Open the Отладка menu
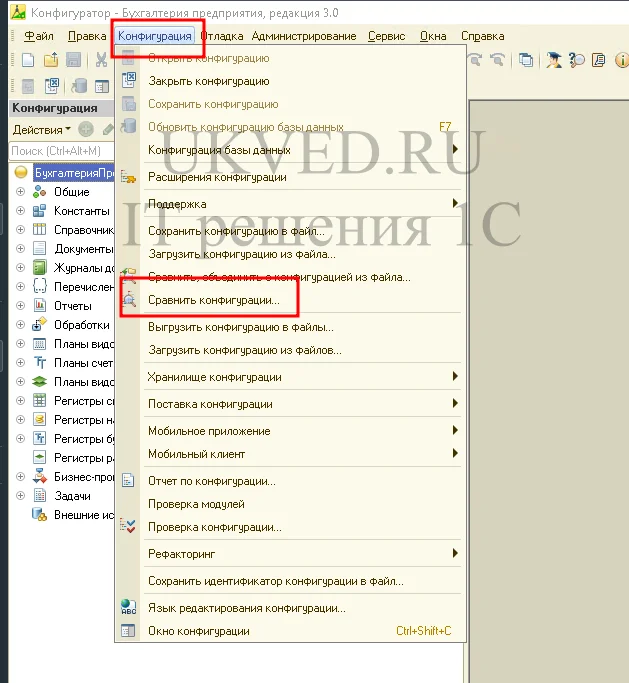This screenshot has height=683, width=629. pos(222,36)
